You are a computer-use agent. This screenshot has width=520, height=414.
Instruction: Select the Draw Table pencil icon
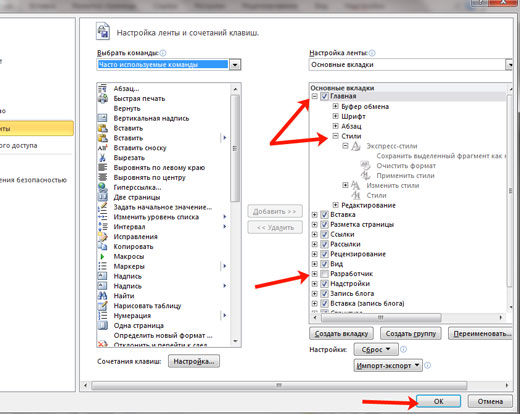[103, 306]
